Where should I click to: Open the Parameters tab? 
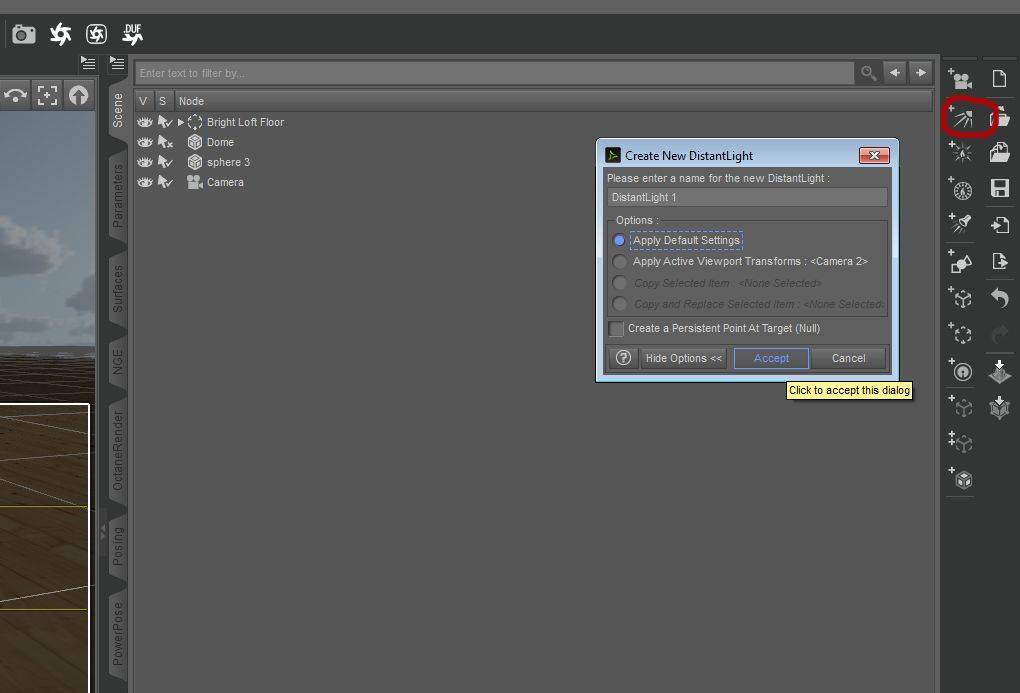(x=118, y=195)
